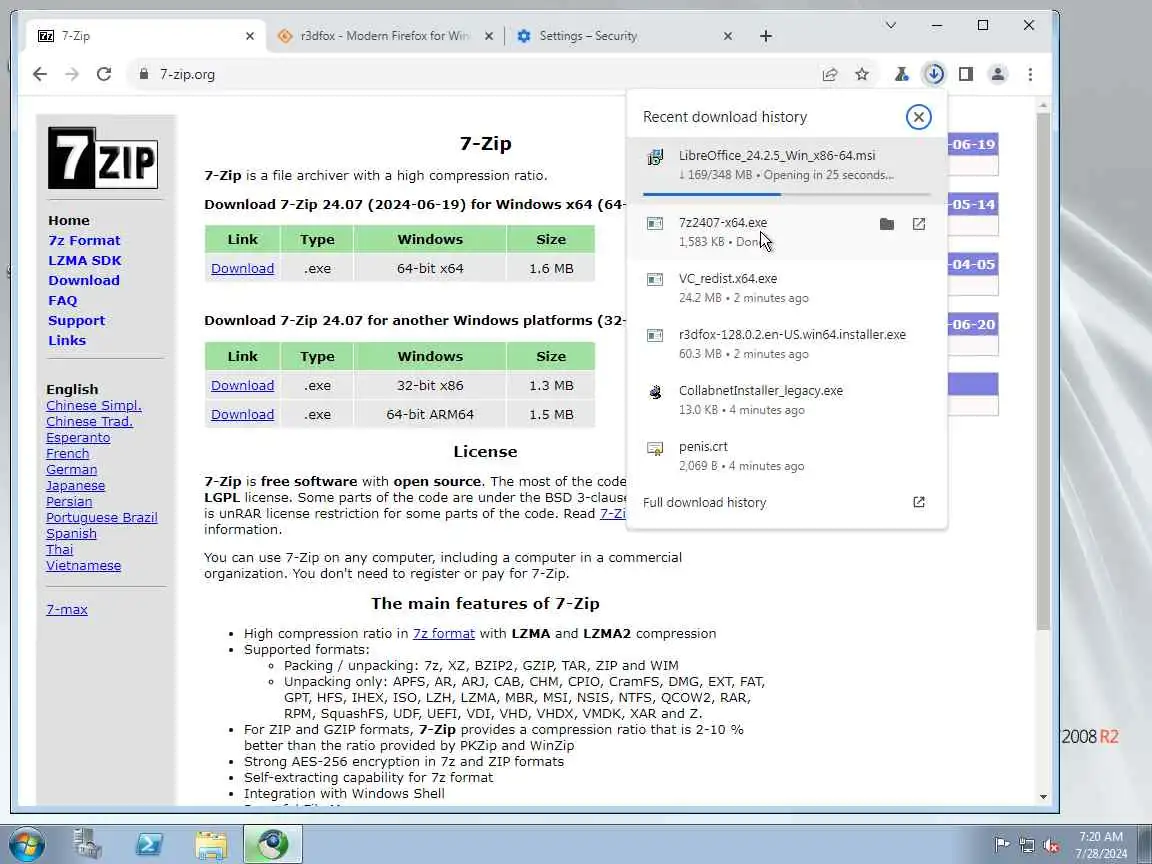The height and width of the screenshot is (864, 1152).
Task: Switch language to Portuguese Brazil
Action: tap(101, 517)
